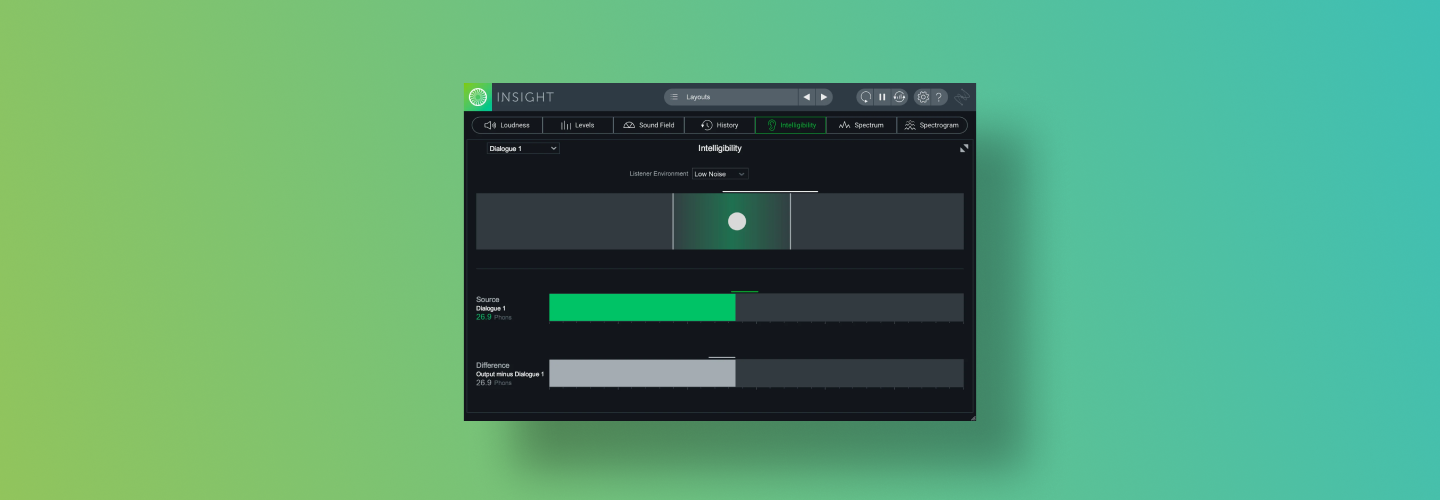Click the reset meters circular arrow icon

(x=866, y=97)
